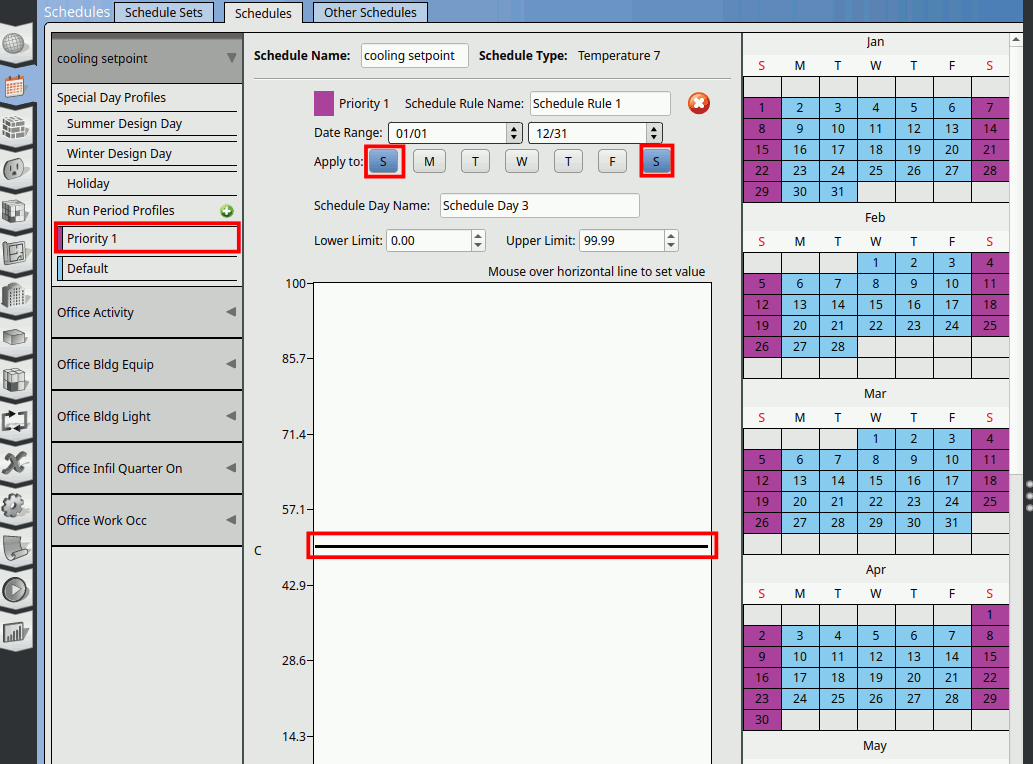Toggle Friday in Apply to days

[613, 162]
